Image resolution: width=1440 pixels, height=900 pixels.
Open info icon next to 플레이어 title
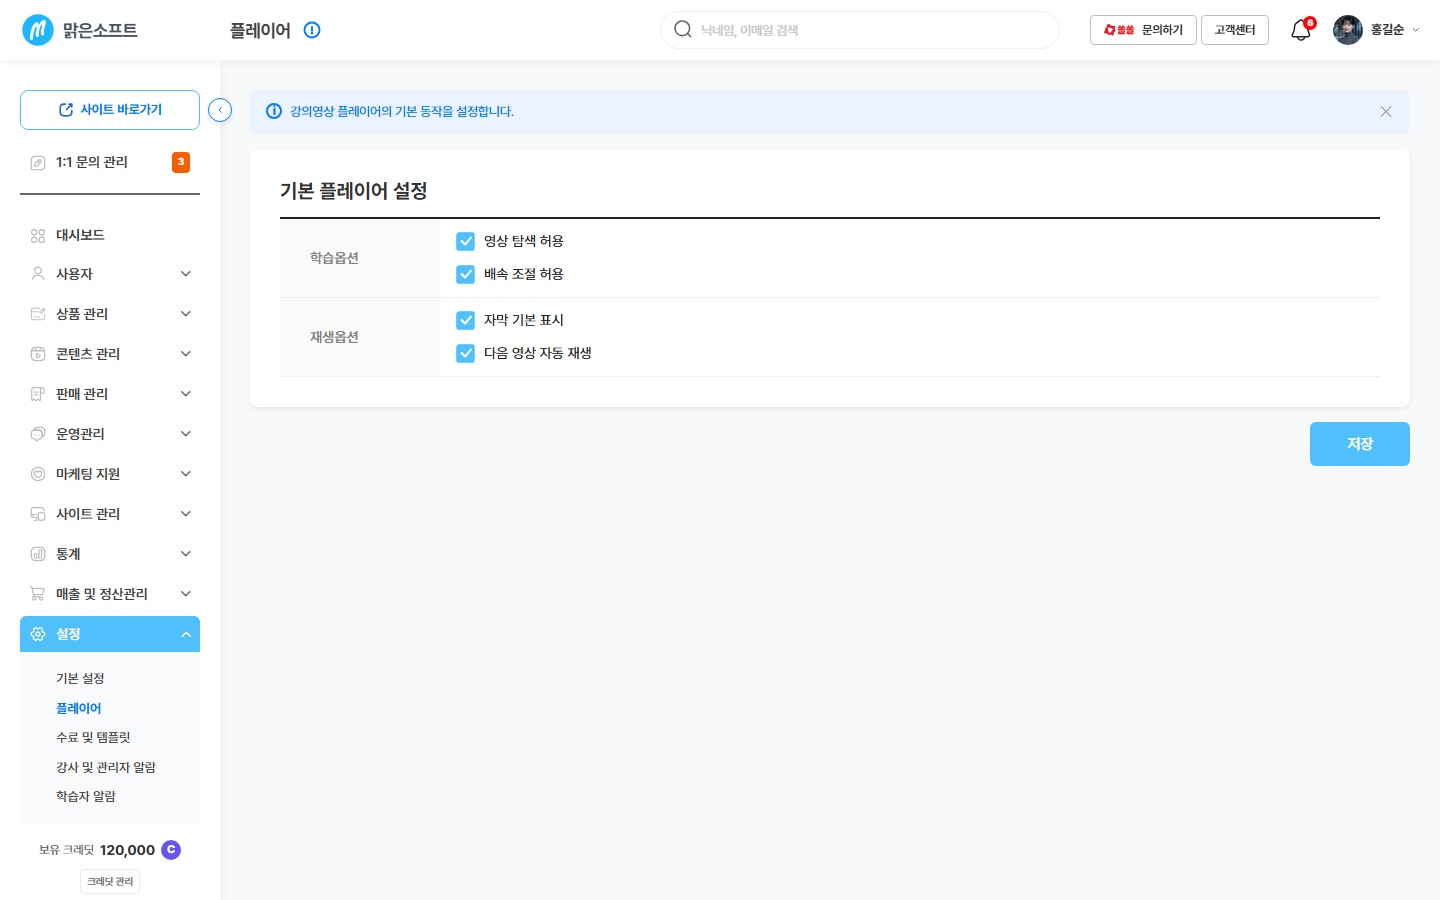coord(312,30)
